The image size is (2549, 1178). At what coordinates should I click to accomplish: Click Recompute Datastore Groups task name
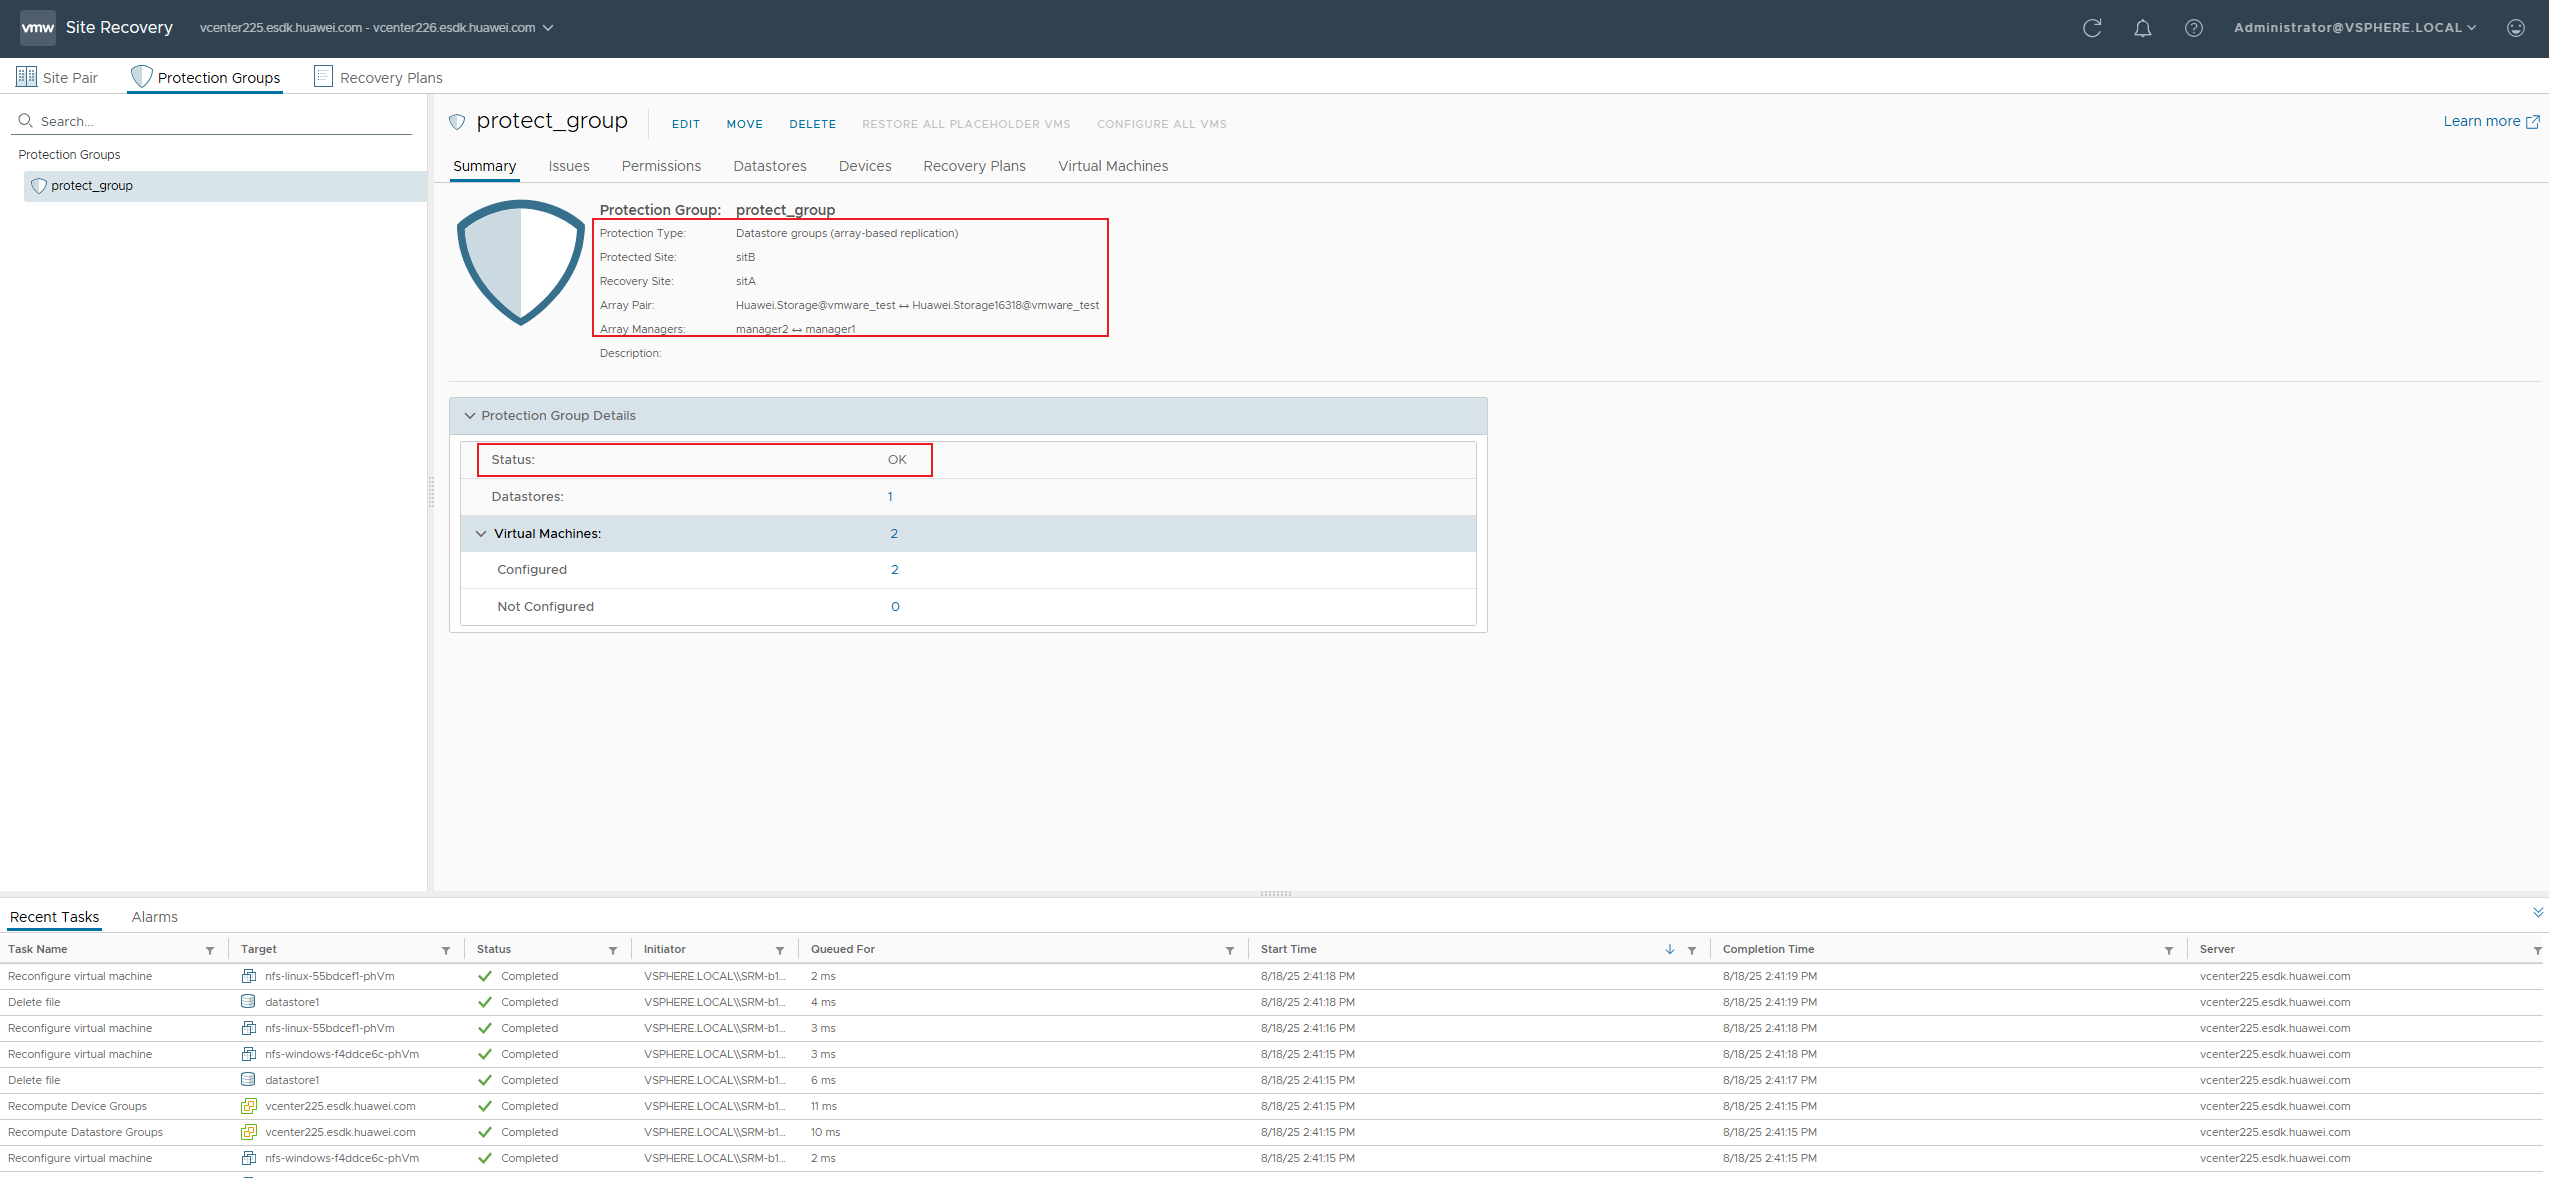click(x=85, y=1132)
